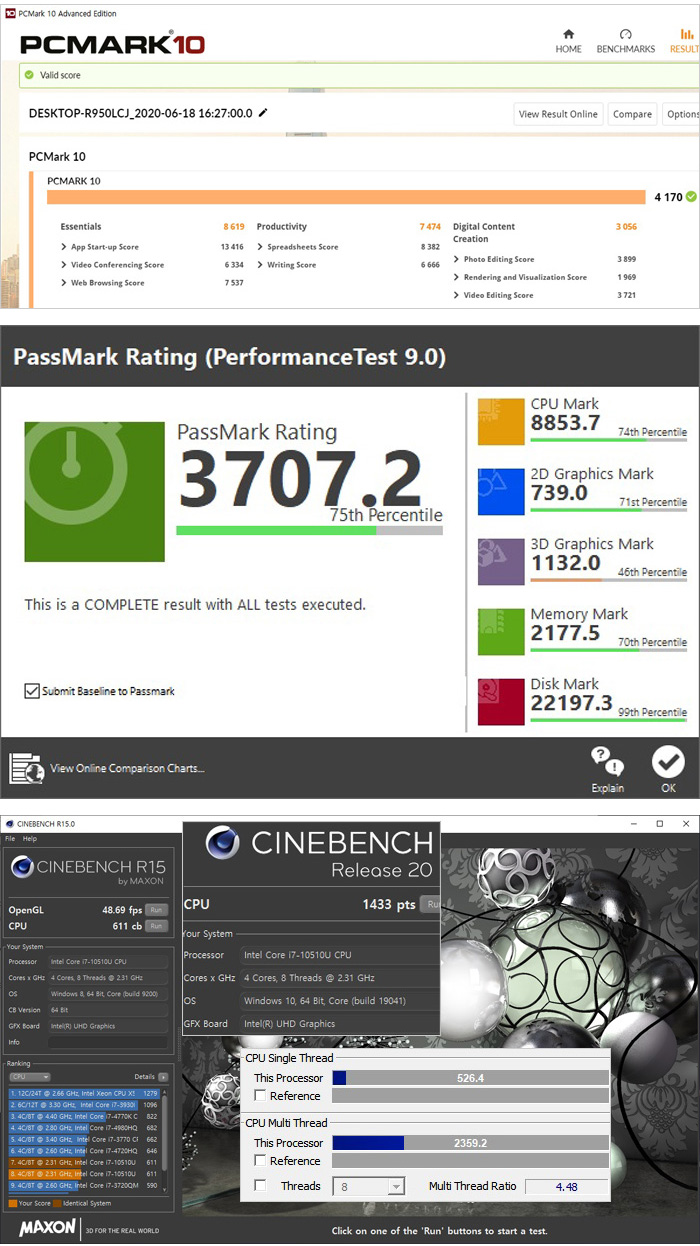The width and height of the screenshot is (700, 1246).
Task: Switch to the RESULTS tab
Action: 685,42
